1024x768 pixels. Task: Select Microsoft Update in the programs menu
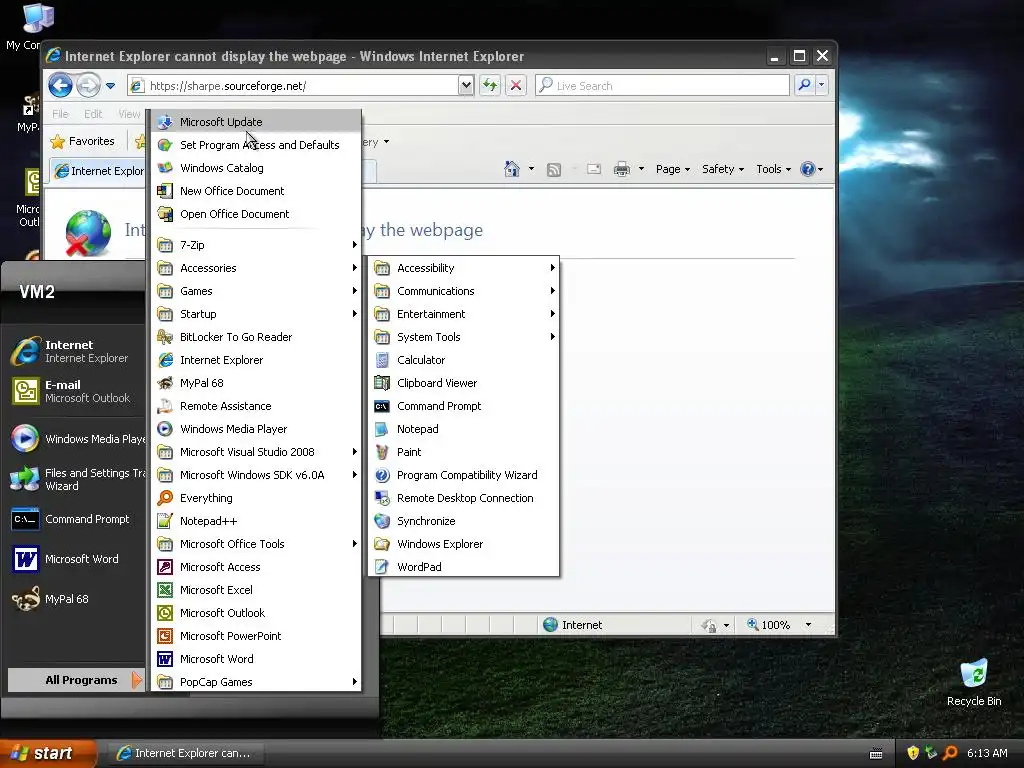256,122
